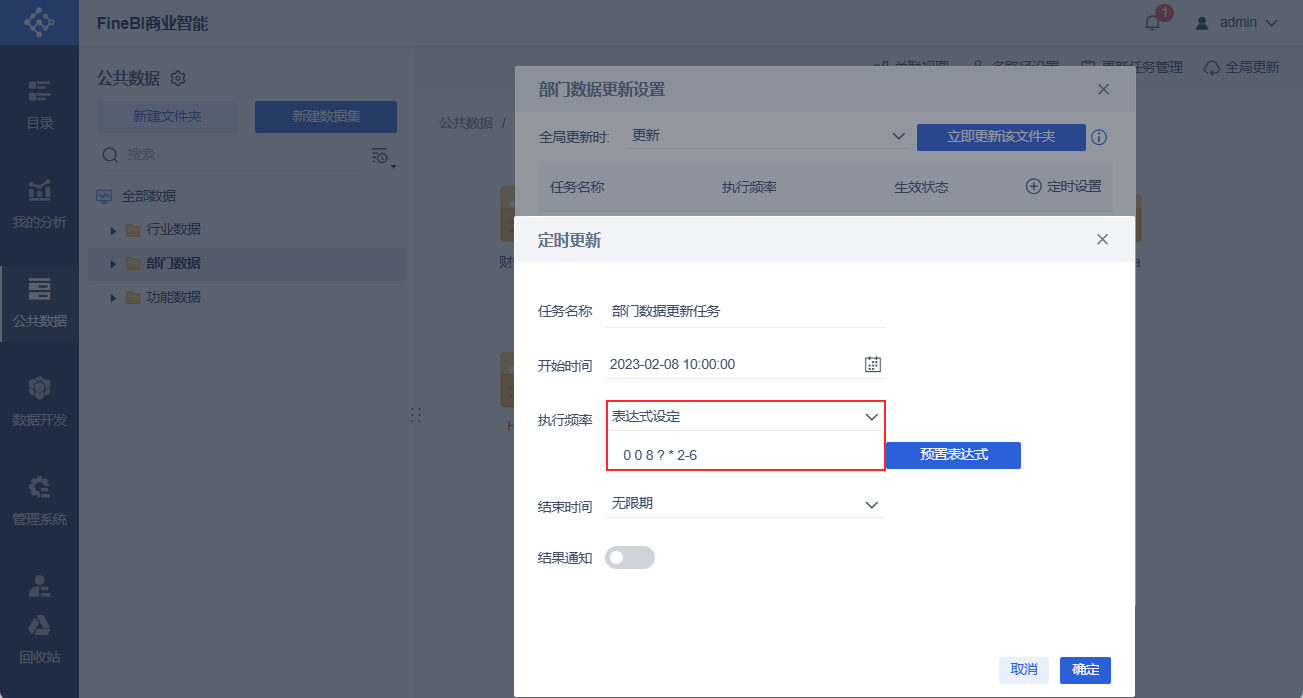Open the 全局更新时 dropdown
Viewport: 1303px width, 698px height.
coord(766,136)
